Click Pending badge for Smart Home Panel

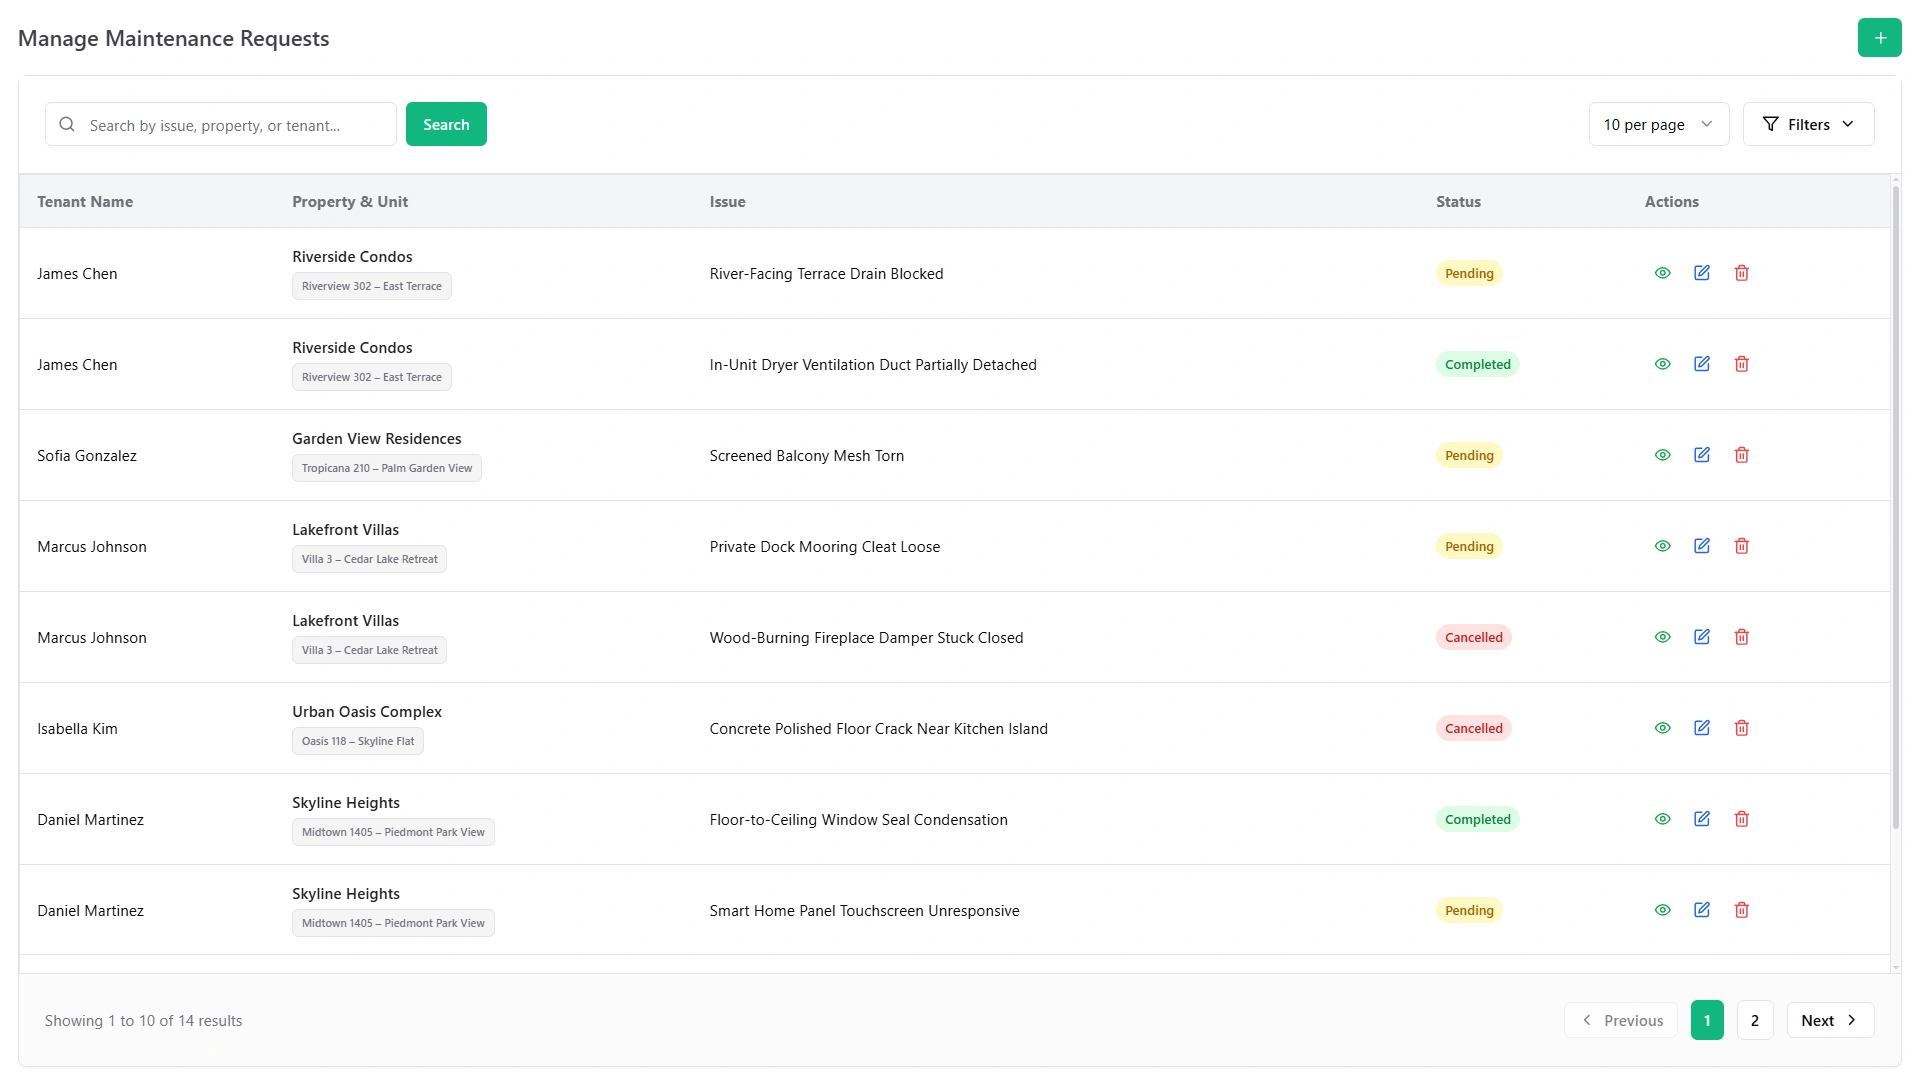click(1469, 910)
